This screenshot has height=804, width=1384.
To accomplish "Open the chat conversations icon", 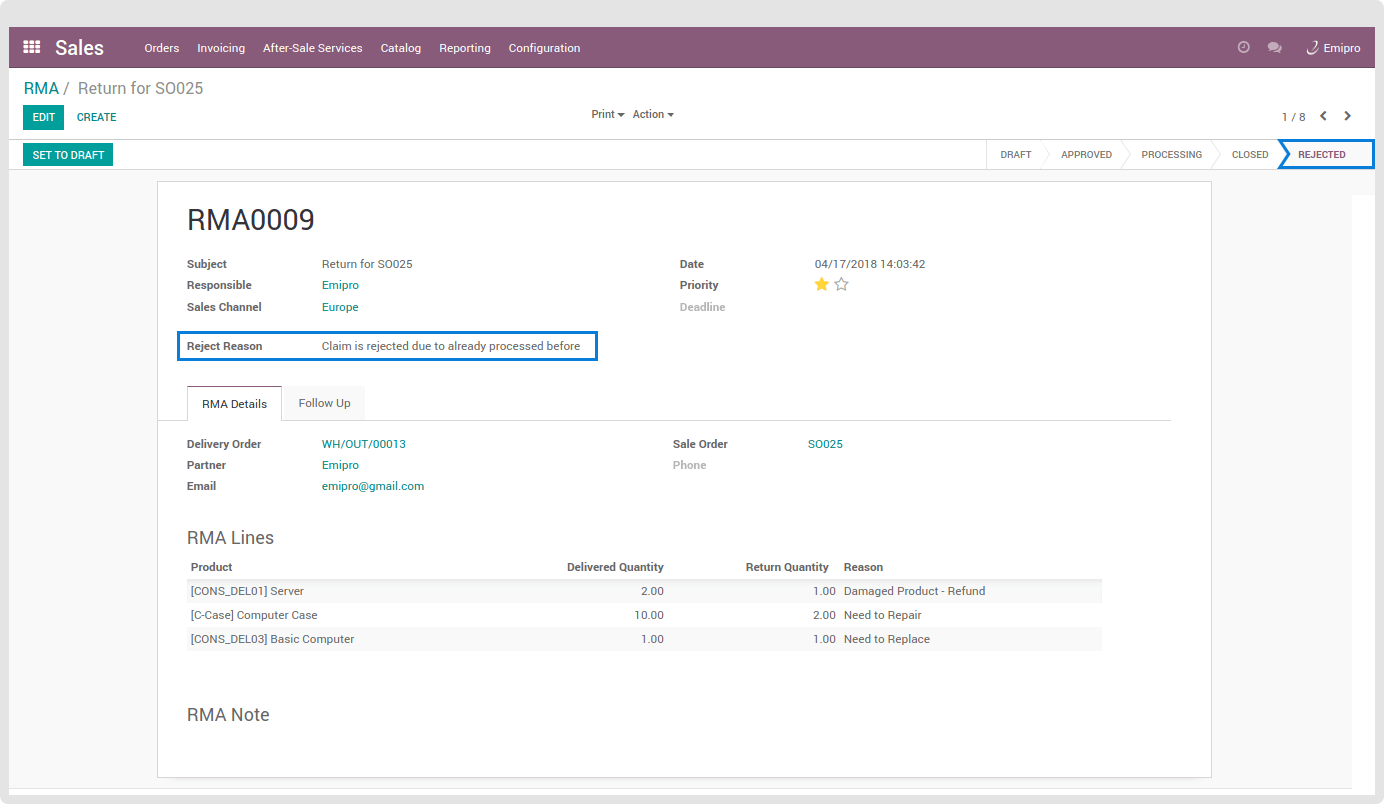I will (1274, 47).
